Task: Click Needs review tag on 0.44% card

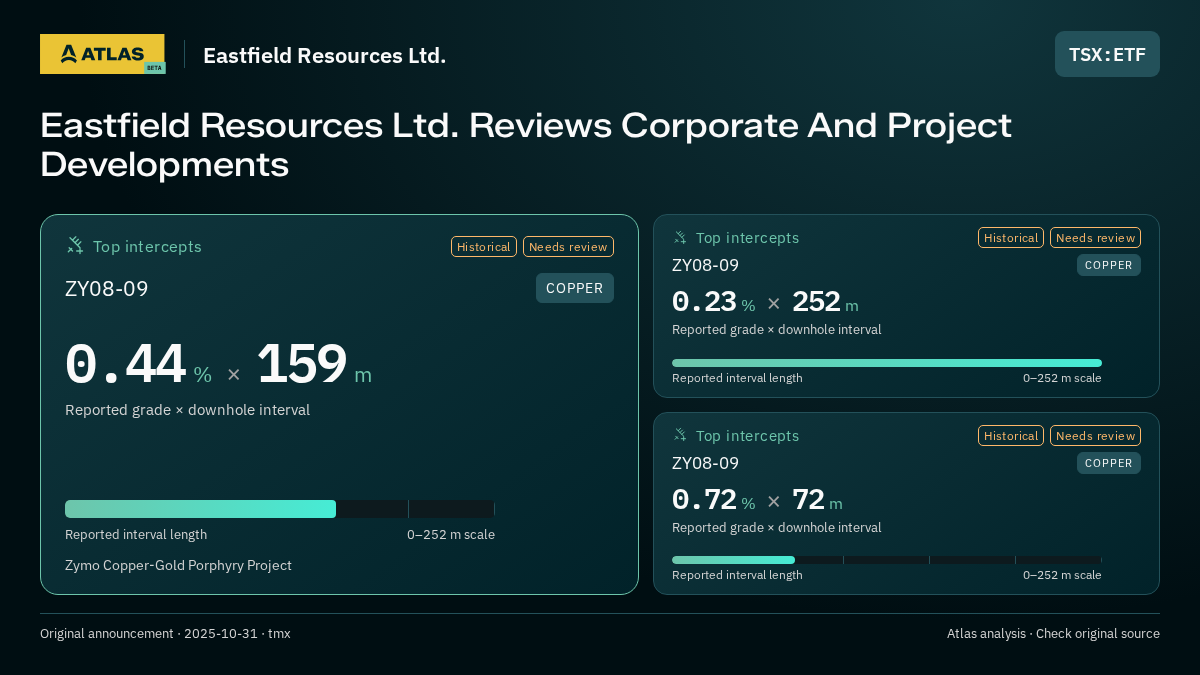Action: (568, 246)
